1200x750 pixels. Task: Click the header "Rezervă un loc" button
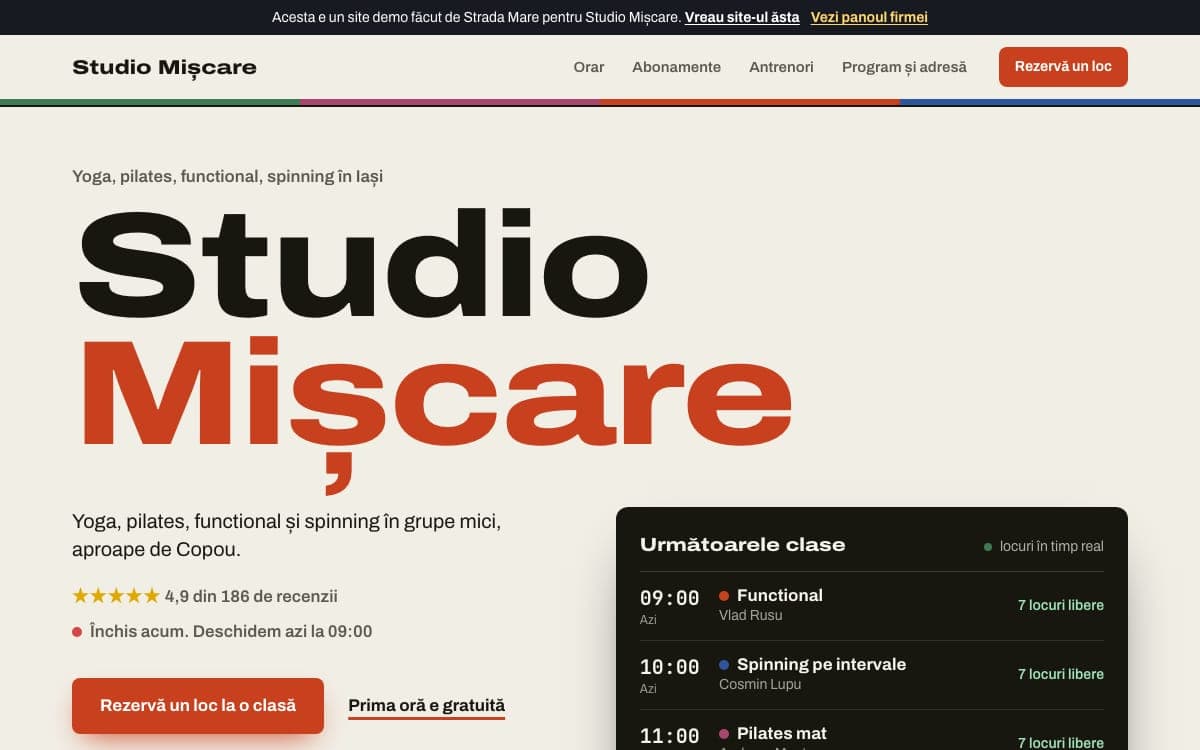[x=1063, y=67]
